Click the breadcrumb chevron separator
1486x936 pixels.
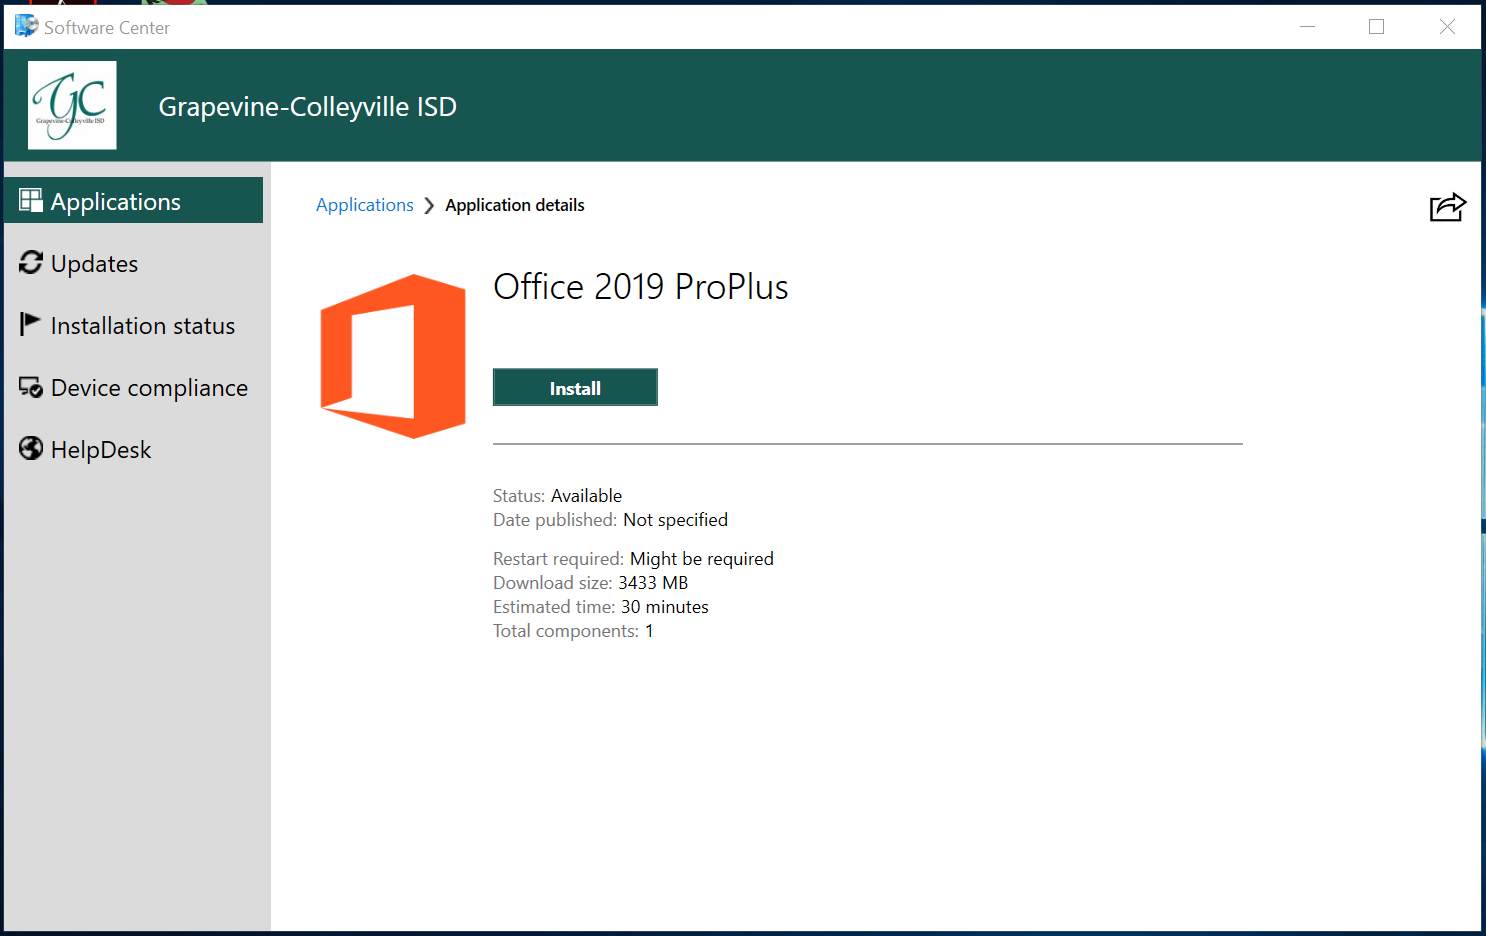429,204
